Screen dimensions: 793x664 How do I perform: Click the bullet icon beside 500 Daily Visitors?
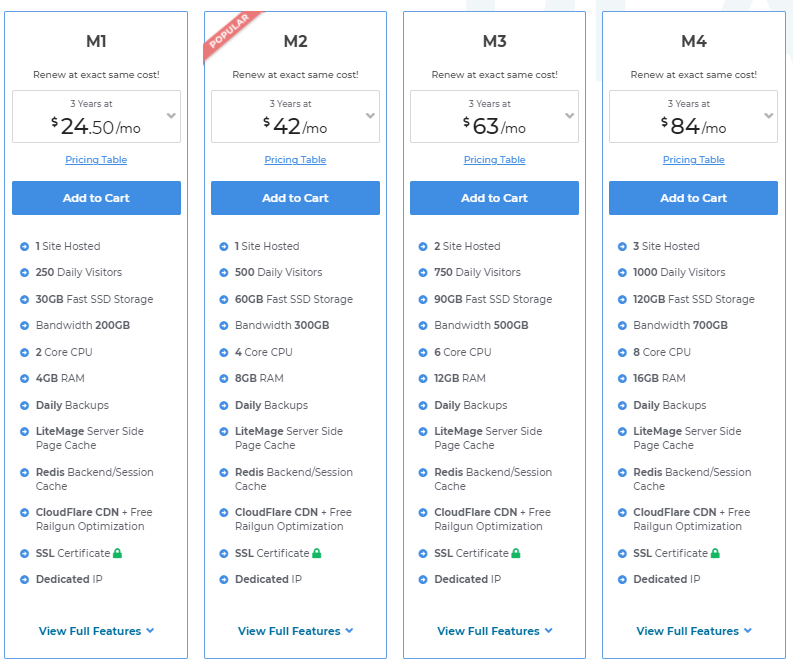pyautogui.click(x=224, y=273)
